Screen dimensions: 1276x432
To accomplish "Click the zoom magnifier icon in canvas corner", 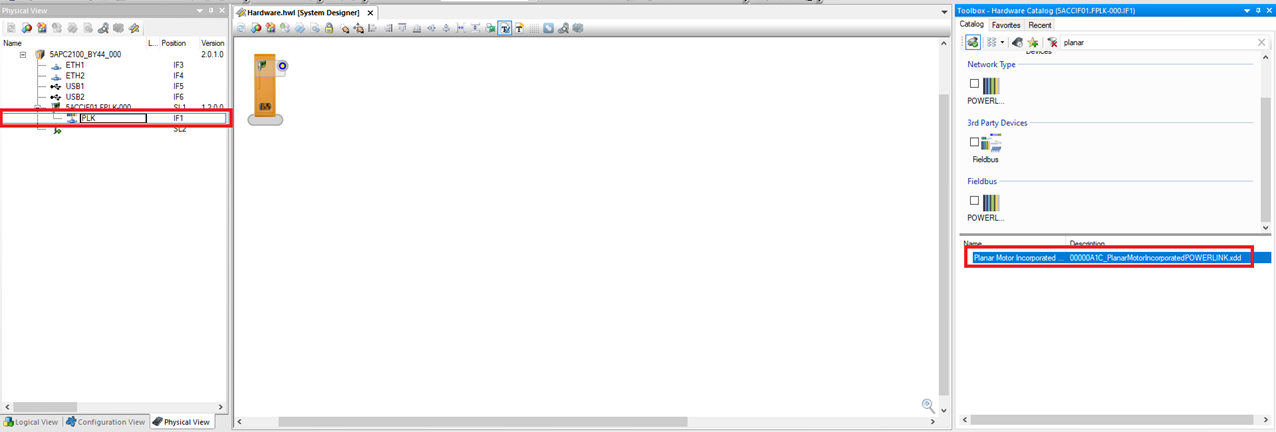I will tap(929, 405).
